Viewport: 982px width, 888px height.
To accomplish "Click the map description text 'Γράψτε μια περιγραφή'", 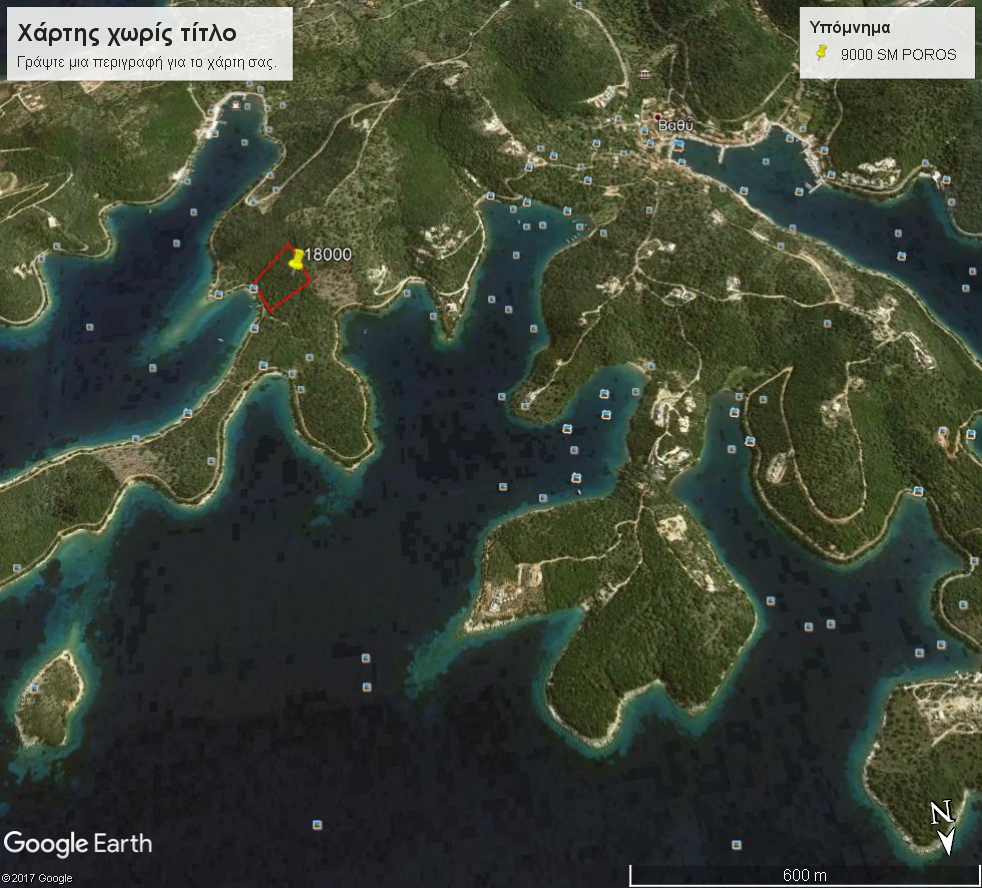I will [x=147, y=62].
